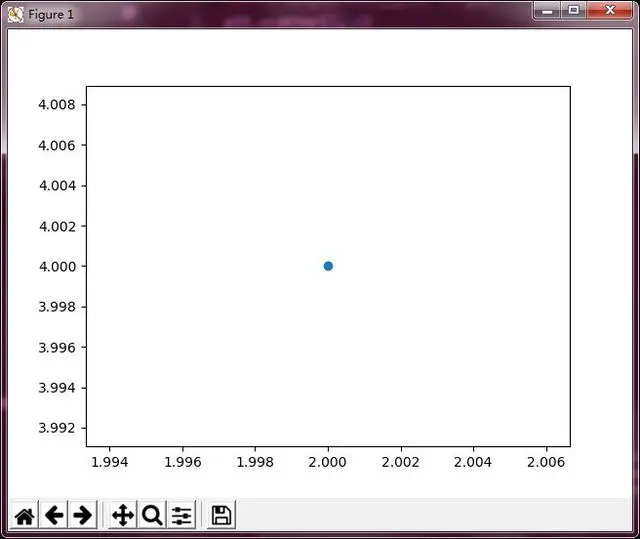Image resolution: width=640 pixels, height=539 pixels.
Task: Activate the Pan axes cross-arrows tool
Action: pyautogui.click(x=123, y=515)
